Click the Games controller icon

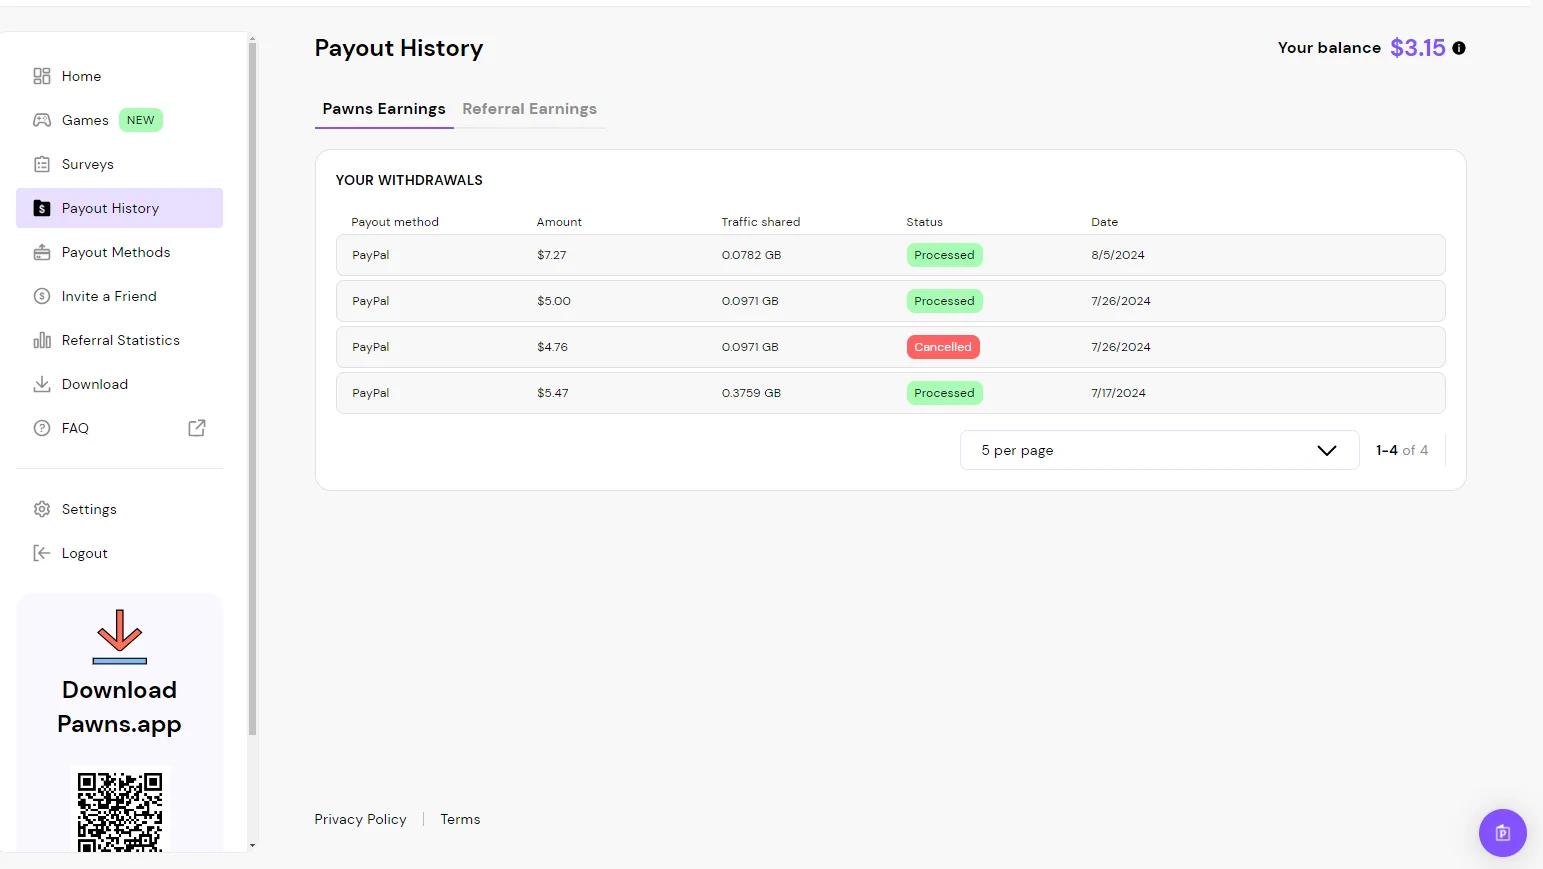pyautogui.click(x=42, y=120)
